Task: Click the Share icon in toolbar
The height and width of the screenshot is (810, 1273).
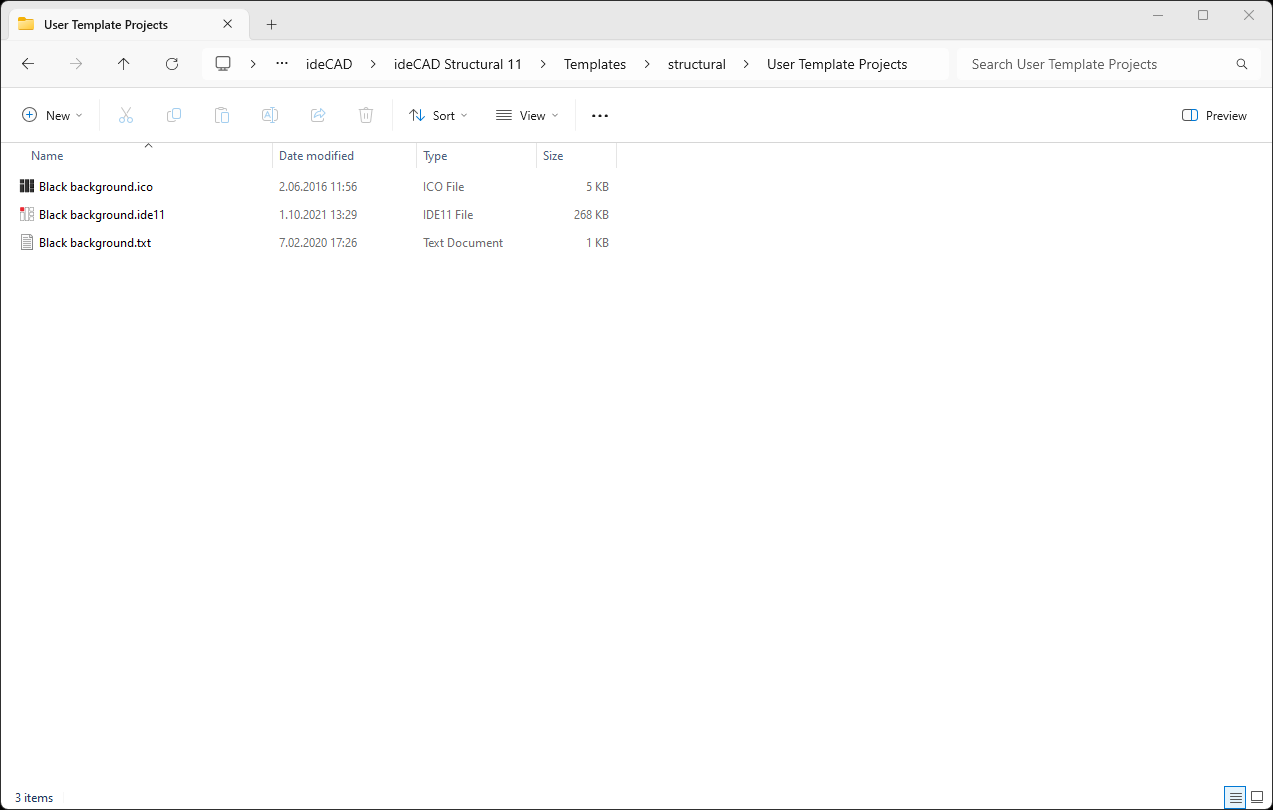Action: point(318,116)
